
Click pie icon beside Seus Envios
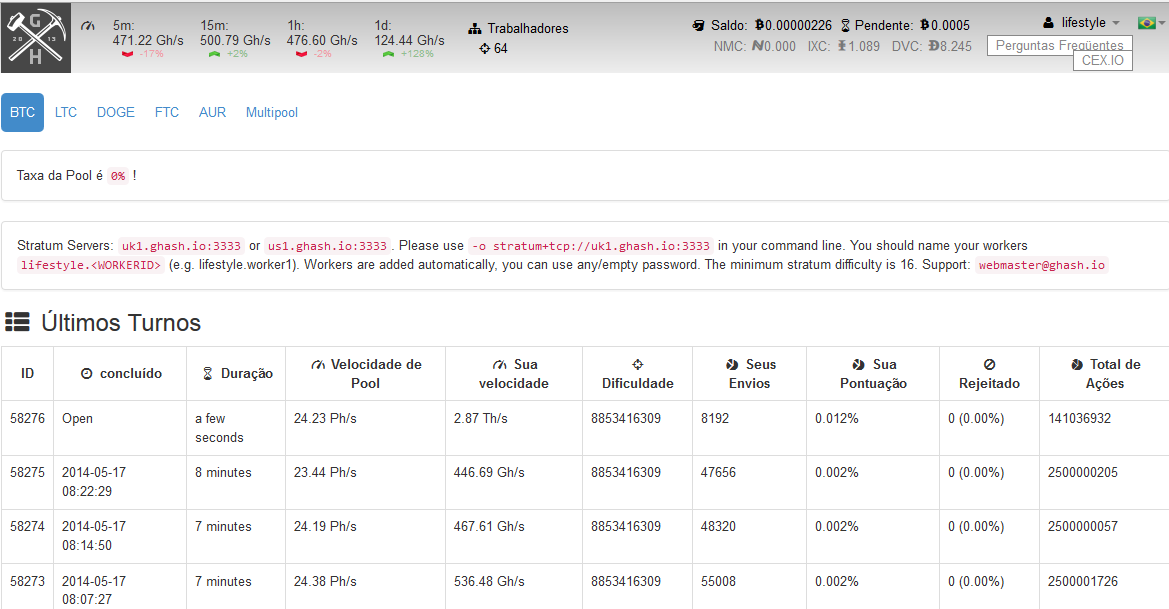[x=732, y=365]
